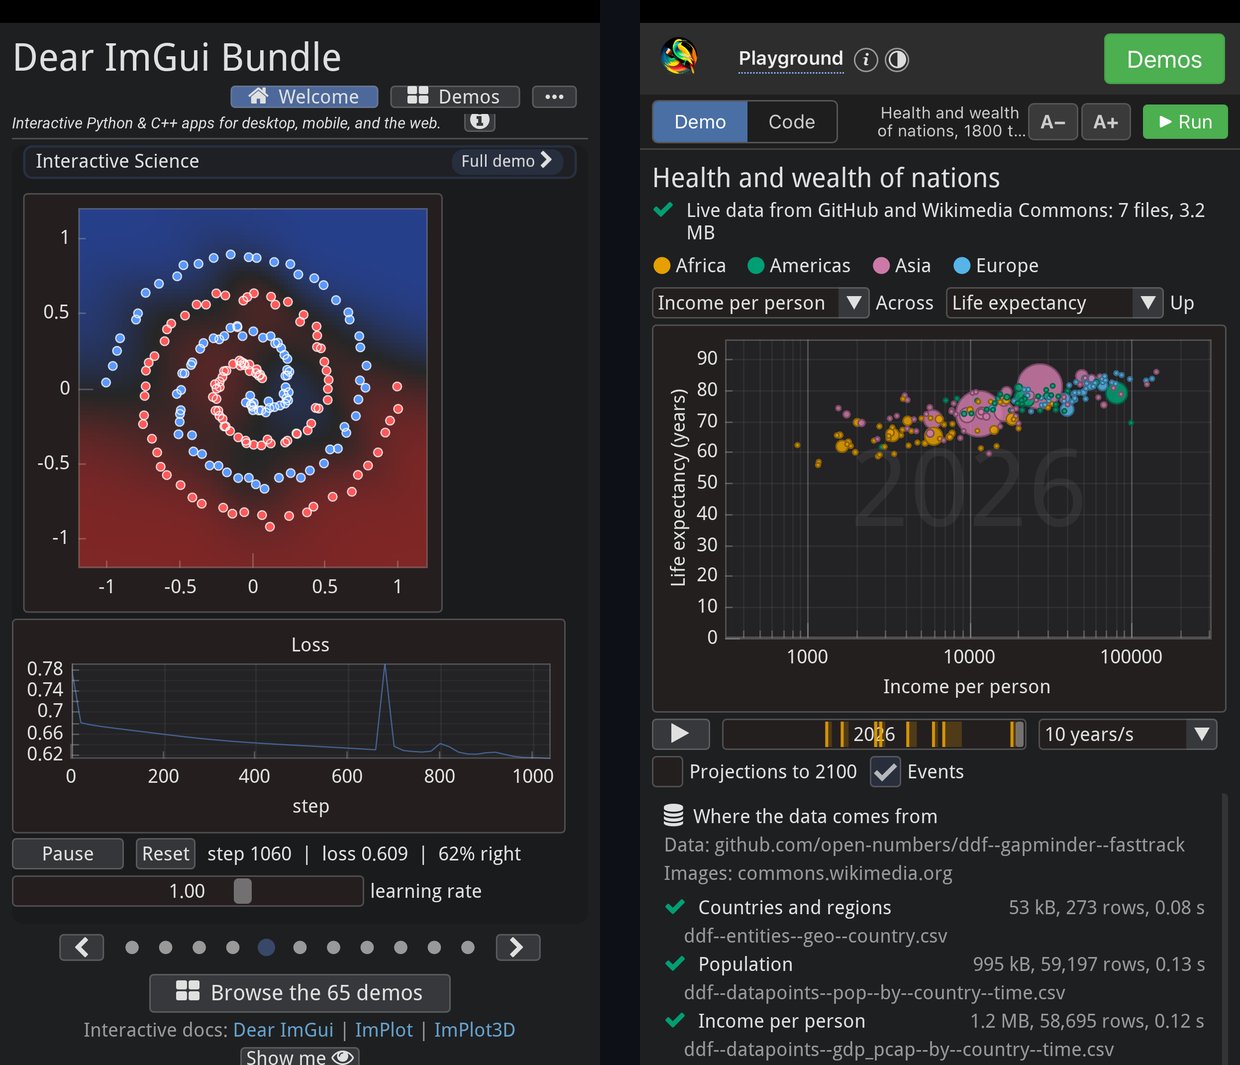This screenshot has width=1240, height=1065.
Task: Toggle the dark/light contrast theme icon
Action: pyautogui.click(x=897, y=60)
